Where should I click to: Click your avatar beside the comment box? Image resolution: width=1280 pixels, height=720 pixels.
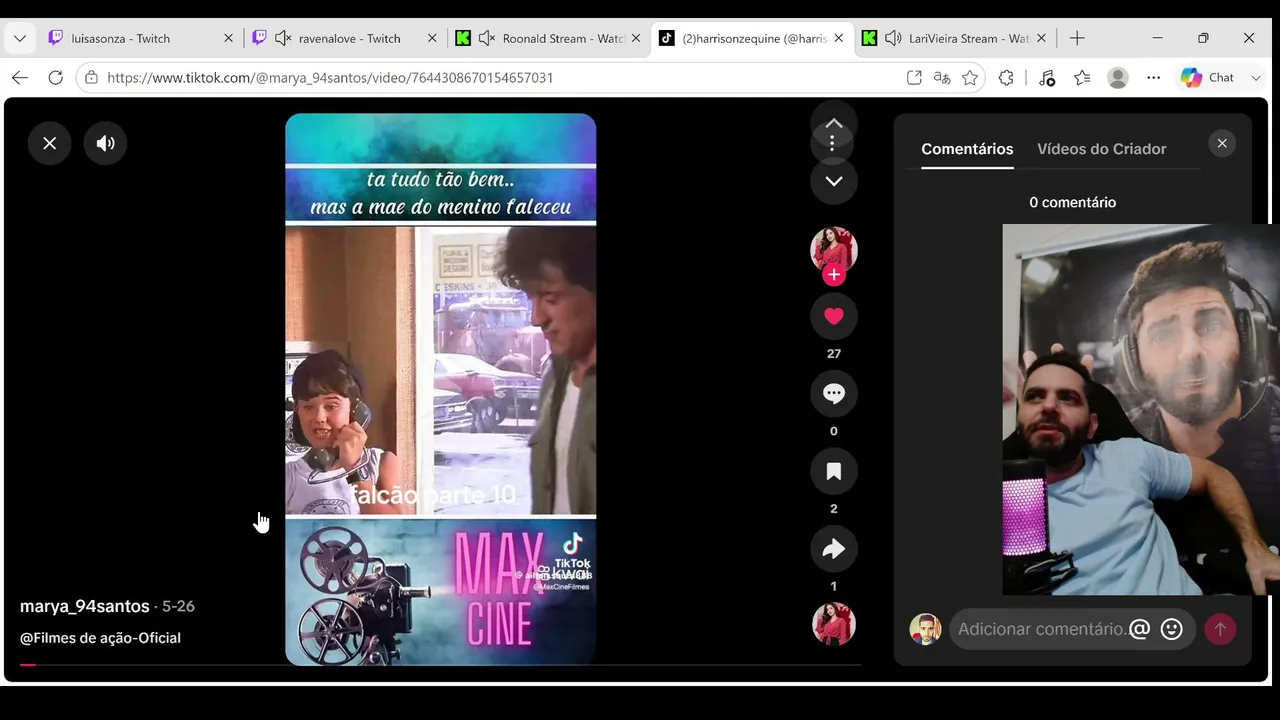click(x=925, y=629)
